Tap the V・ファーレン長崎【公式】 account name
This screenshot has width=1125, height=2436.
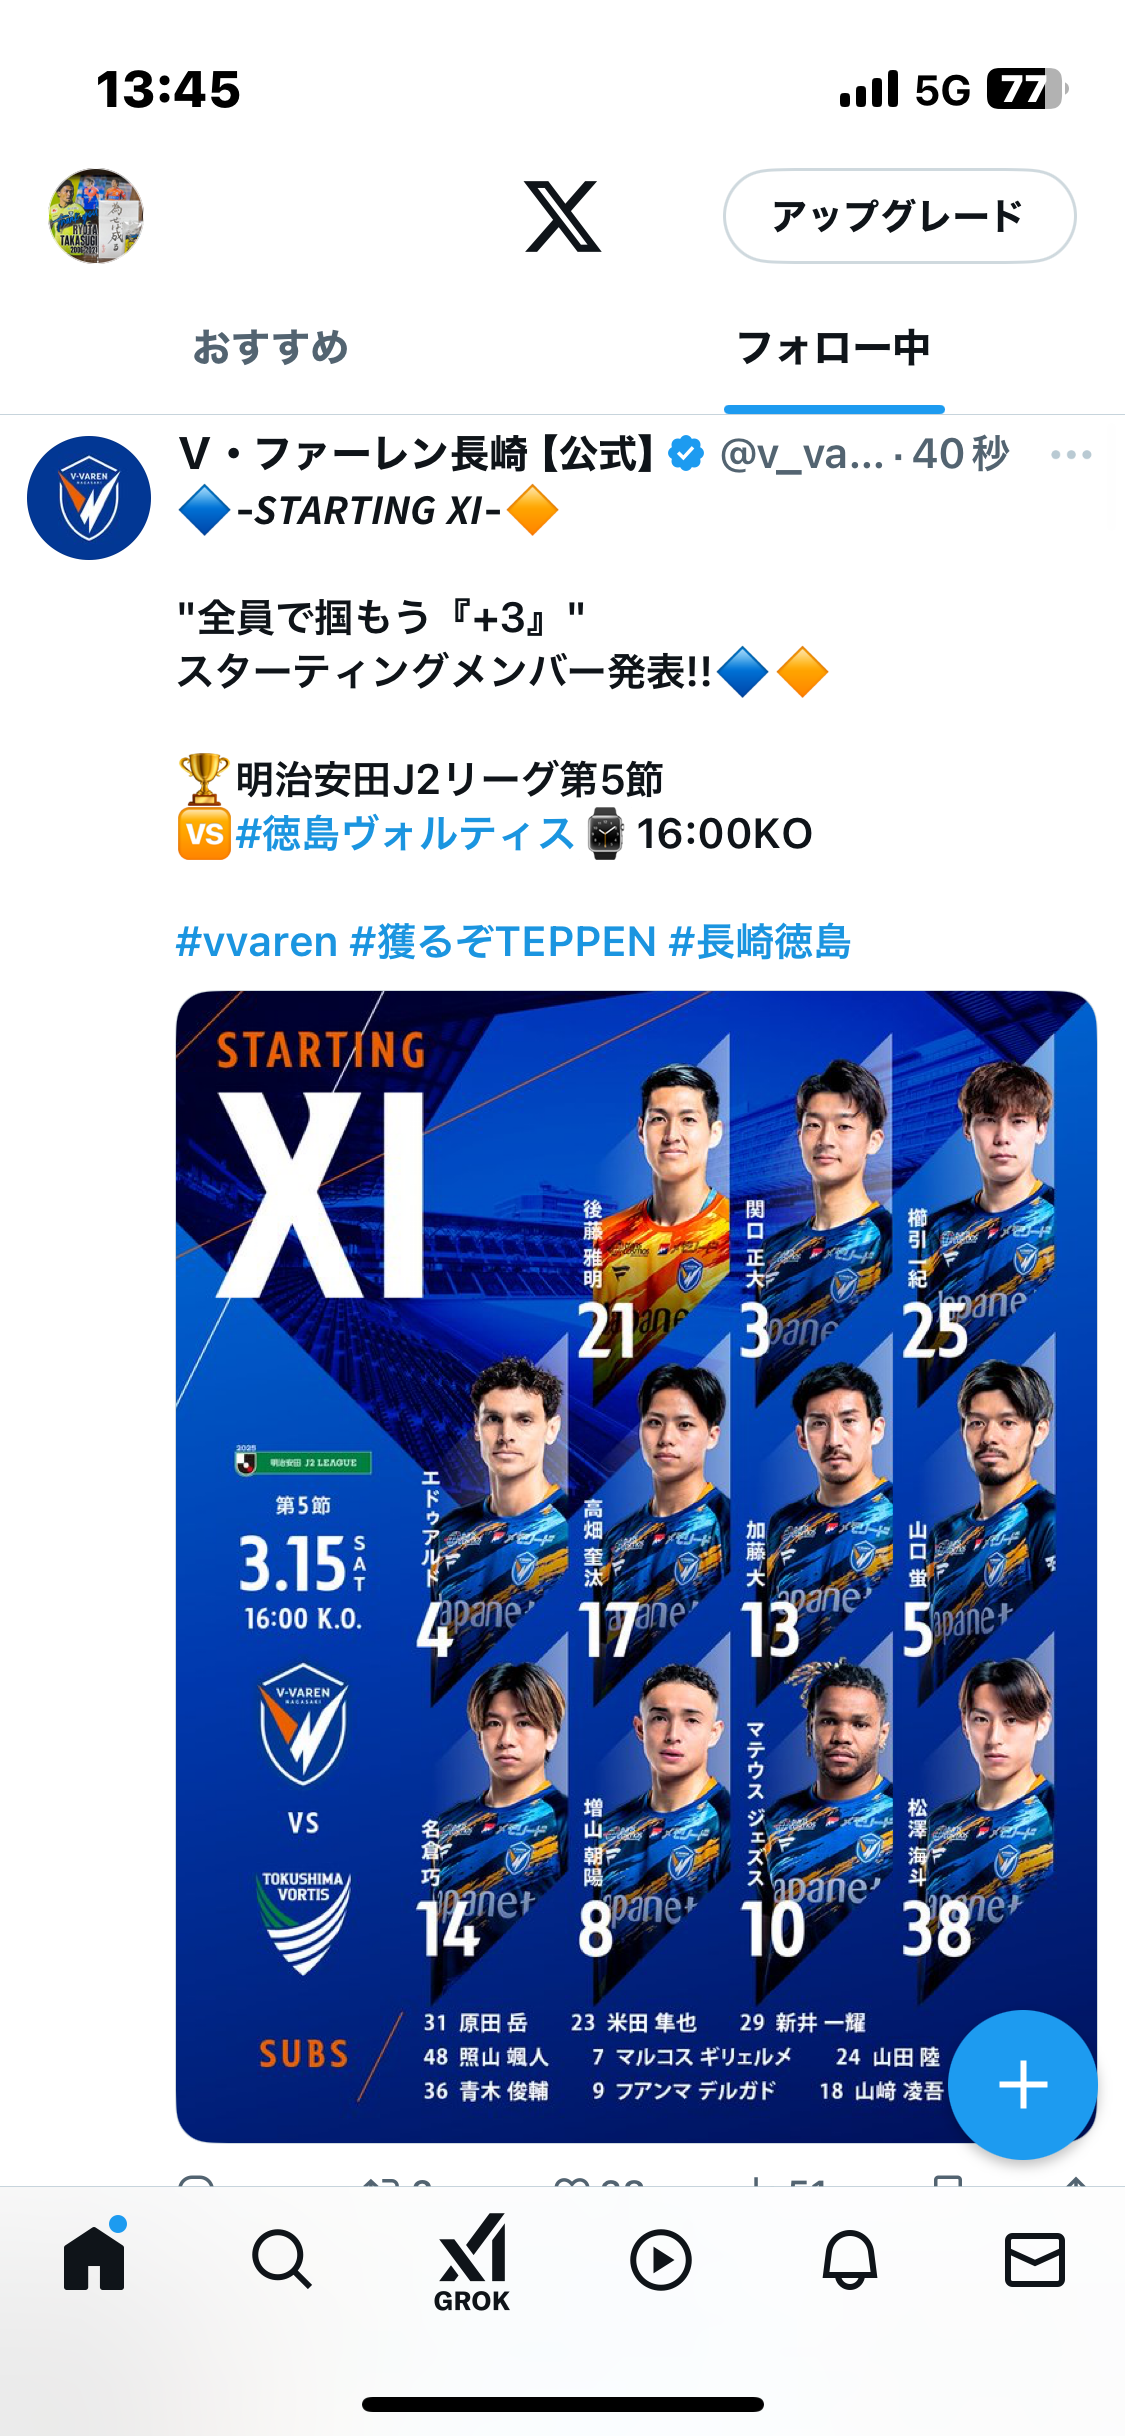point(417,454)
